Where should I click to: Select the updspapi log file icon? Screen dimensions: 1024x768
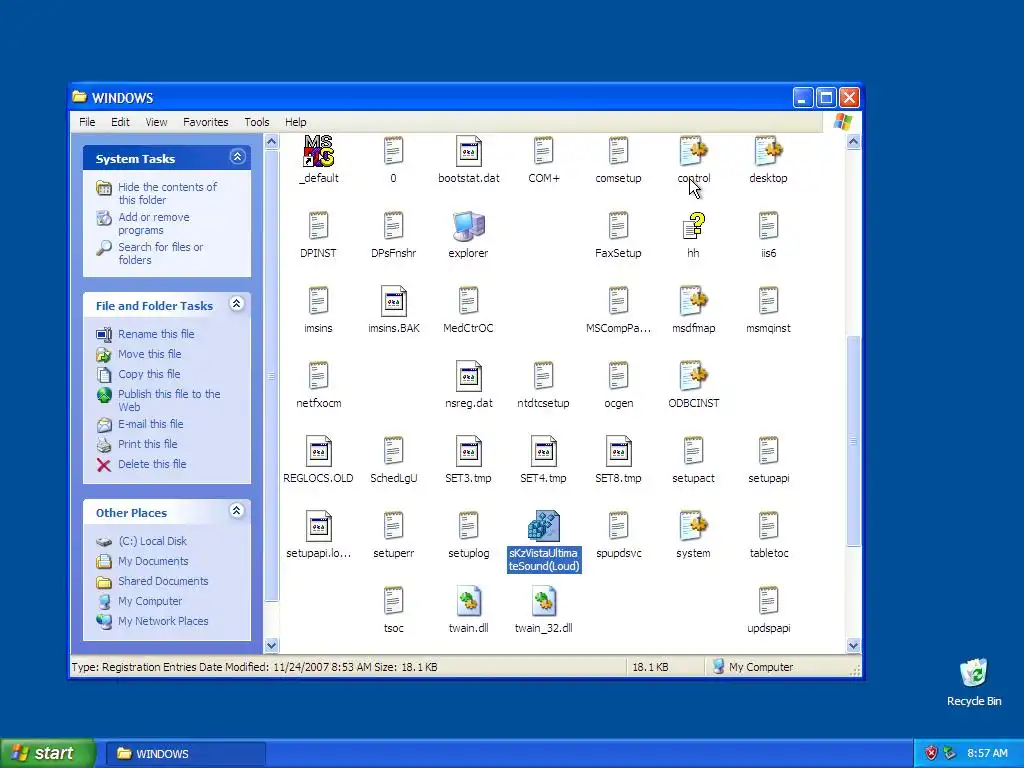769,601
